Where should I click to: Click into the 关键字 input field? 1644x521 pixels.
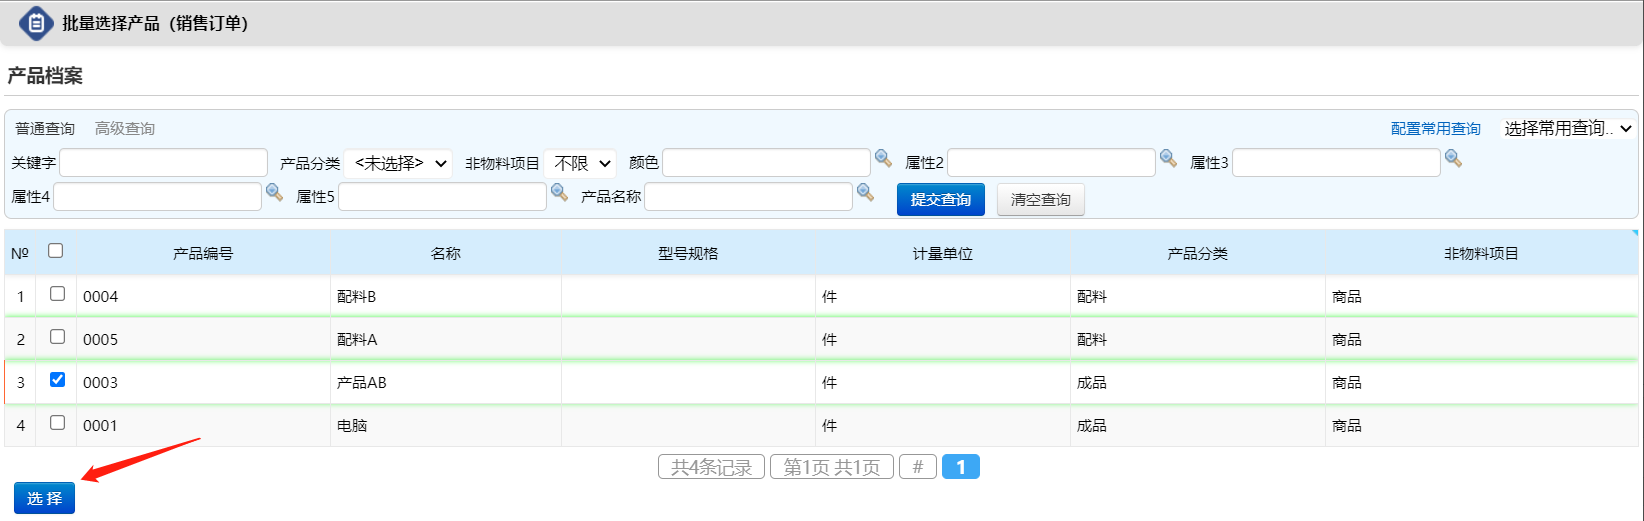(164, 163)
